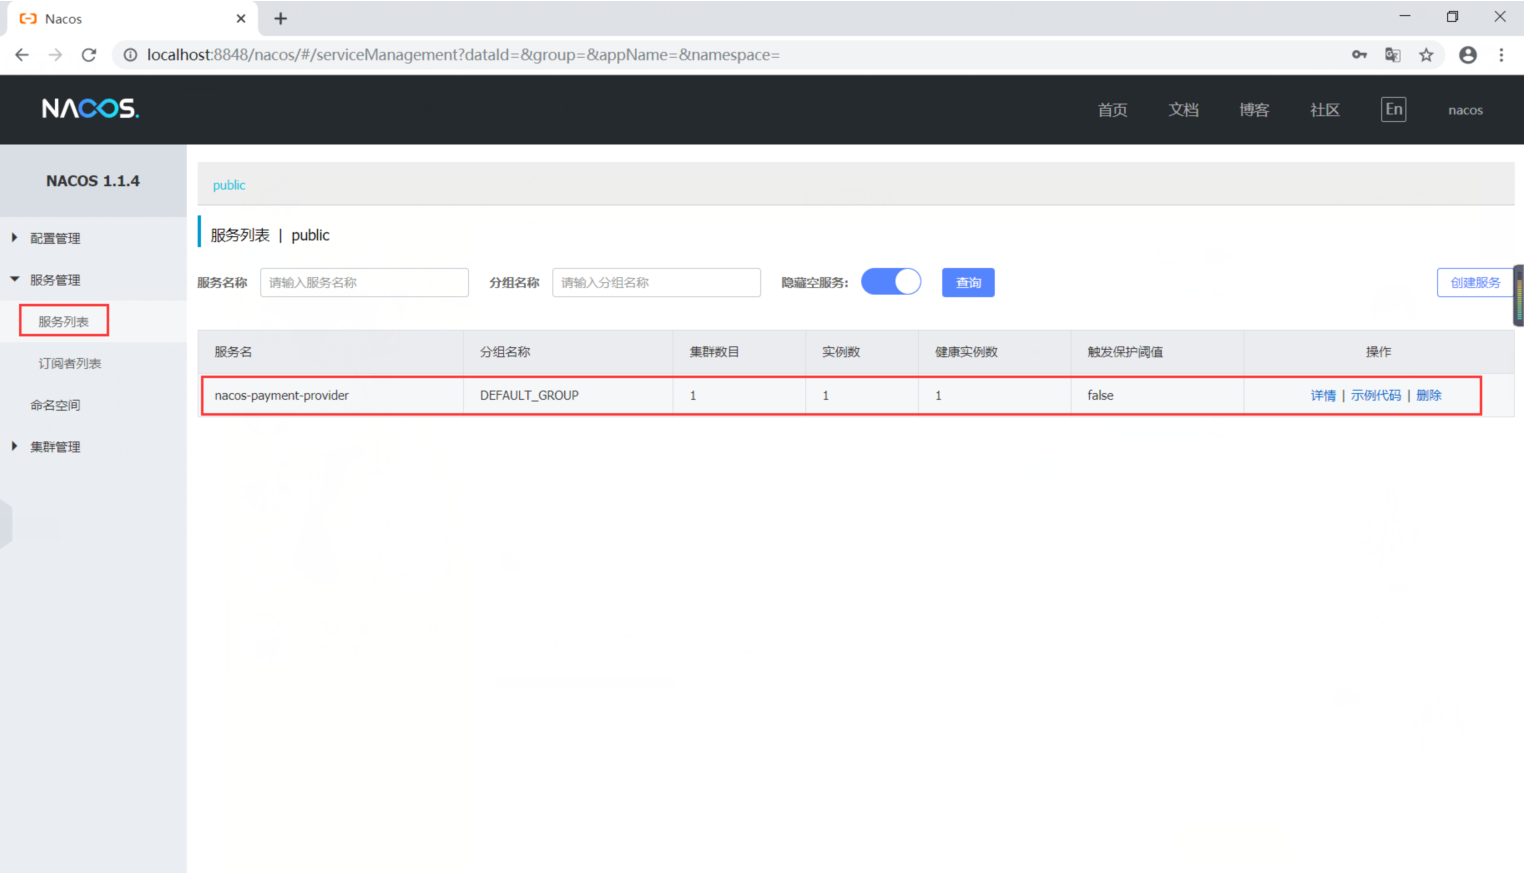Open 订阅者列表 in the sidebar
1525x873 pixels.
(x=70, y=363)
